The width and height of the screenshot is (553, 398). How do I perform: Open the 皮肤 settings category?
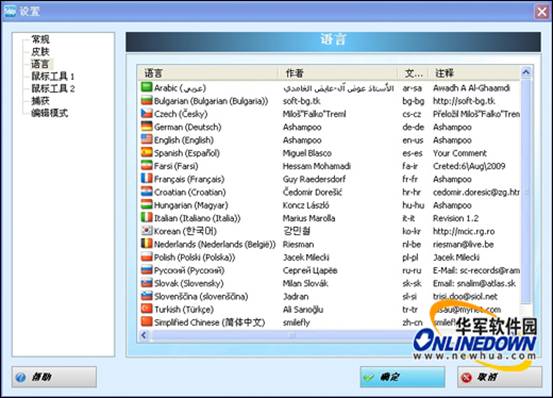[x=40, y=51]
